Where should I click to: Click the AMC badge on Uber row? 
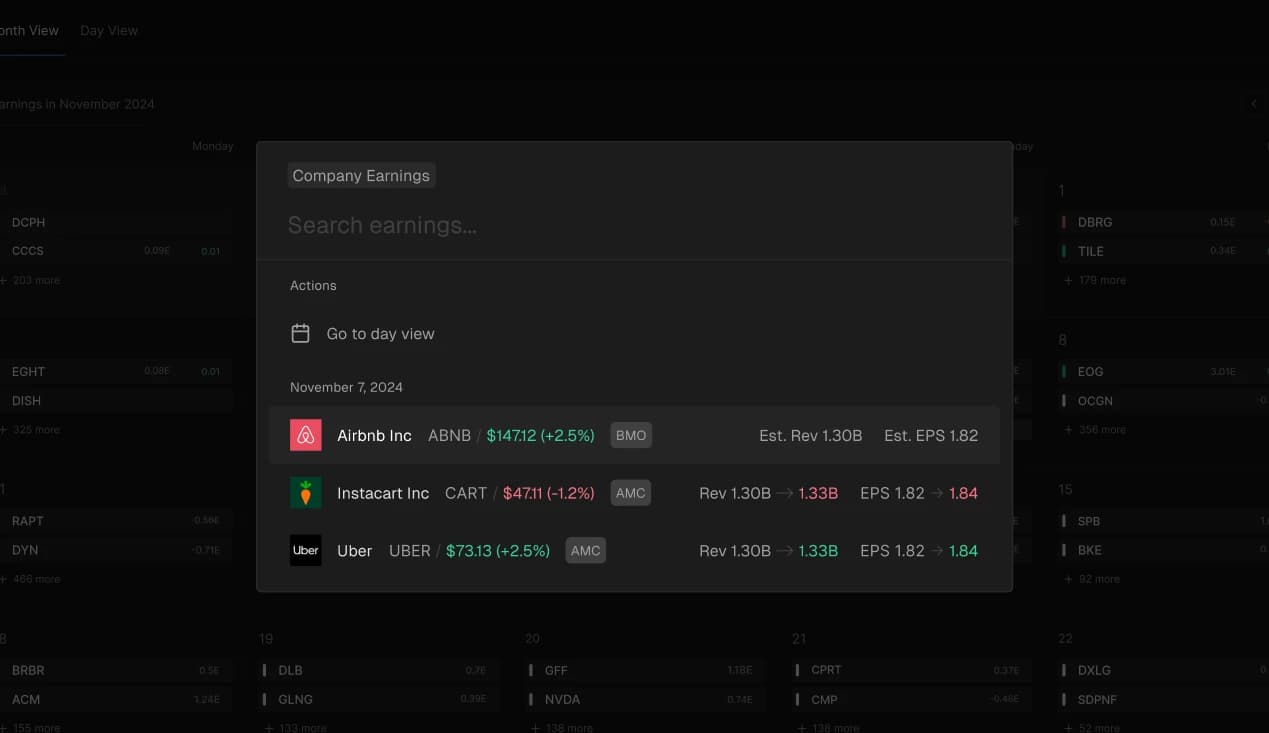[586, 551]
